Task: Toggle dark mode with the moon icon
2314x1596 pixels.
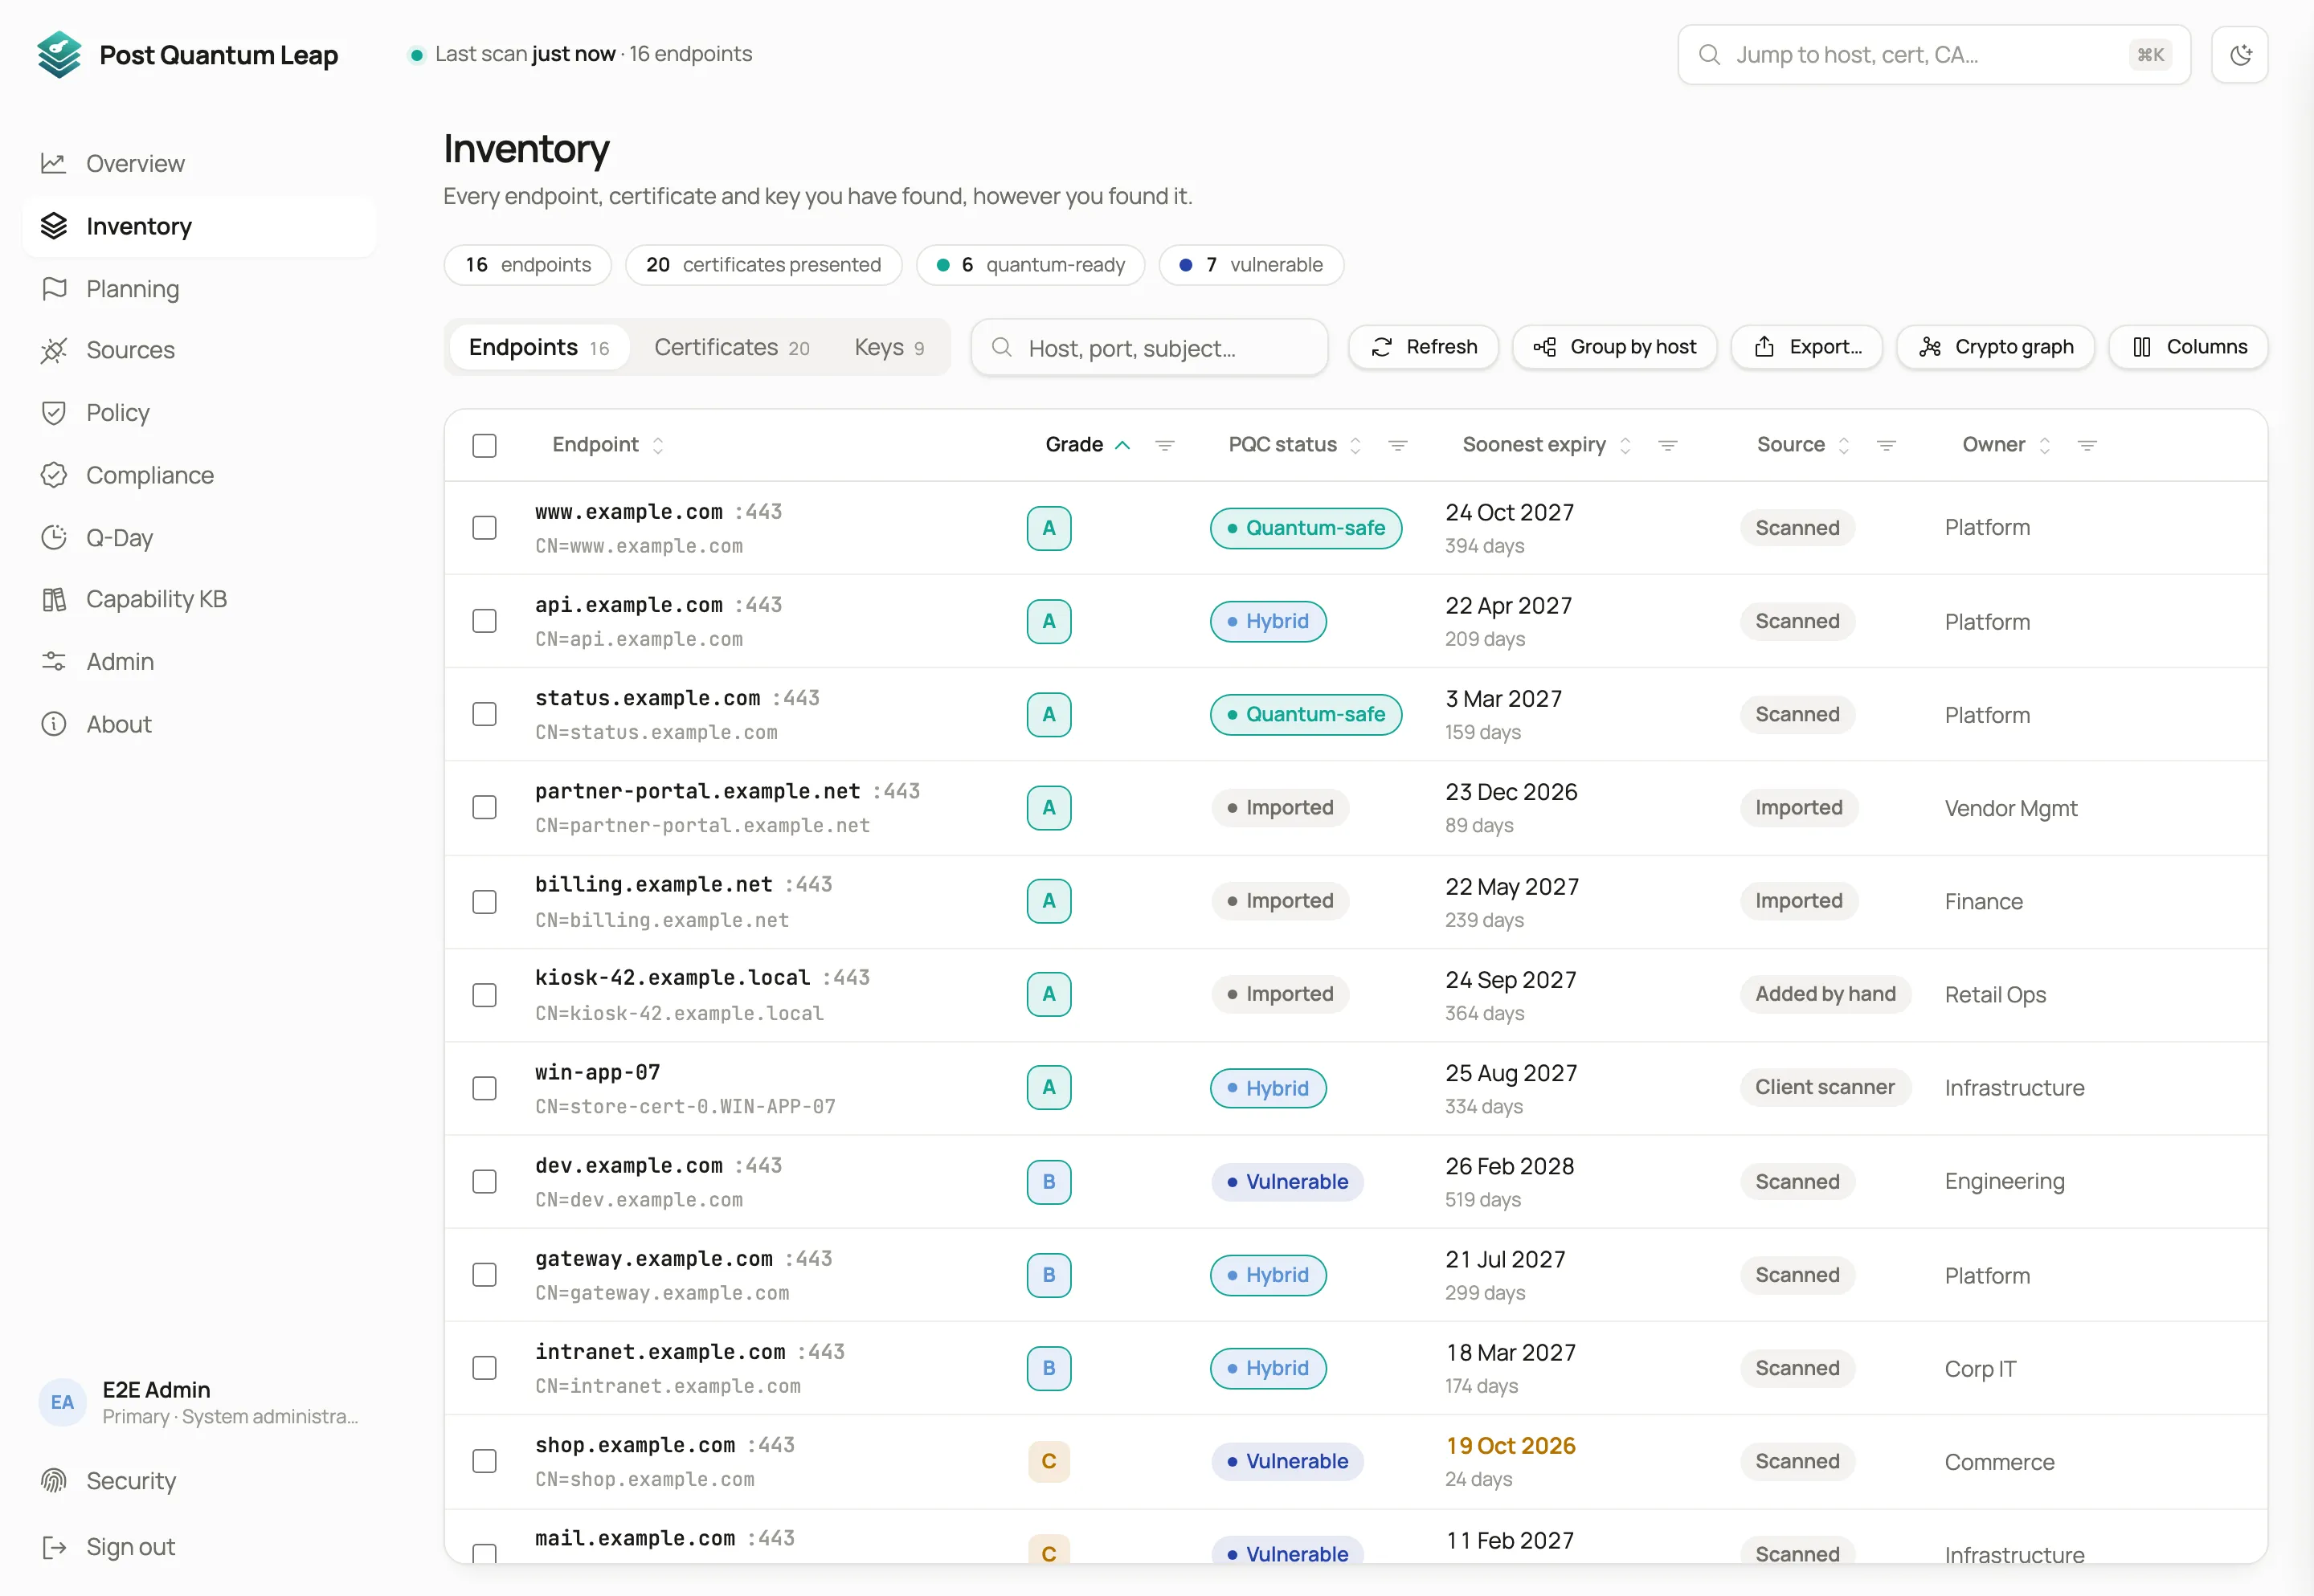Action: click(2240, 55)
